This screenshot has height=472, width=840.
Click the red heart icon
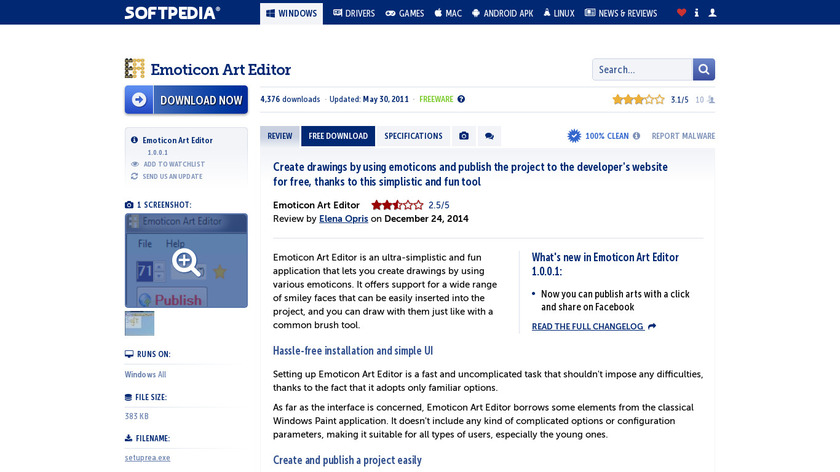pos(681,13)
